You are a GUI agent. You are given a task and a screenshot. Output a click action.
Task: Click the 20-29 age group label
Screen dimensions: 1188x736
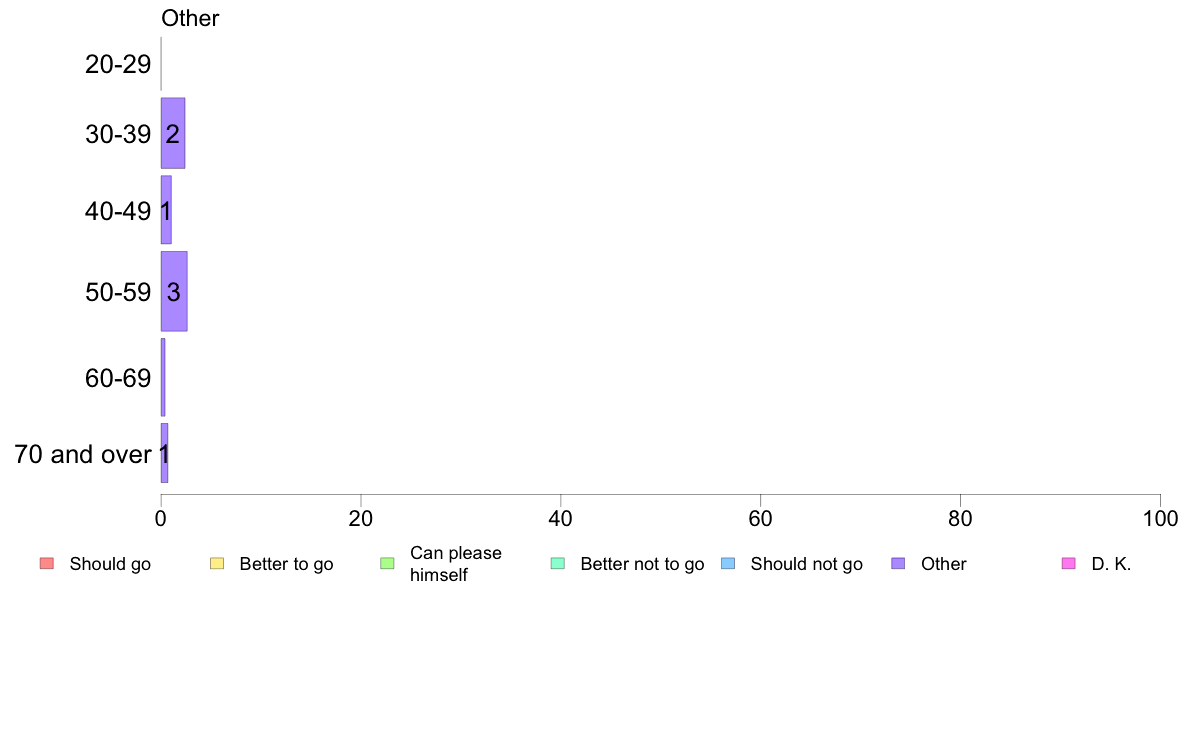click(x=118, y=64)
